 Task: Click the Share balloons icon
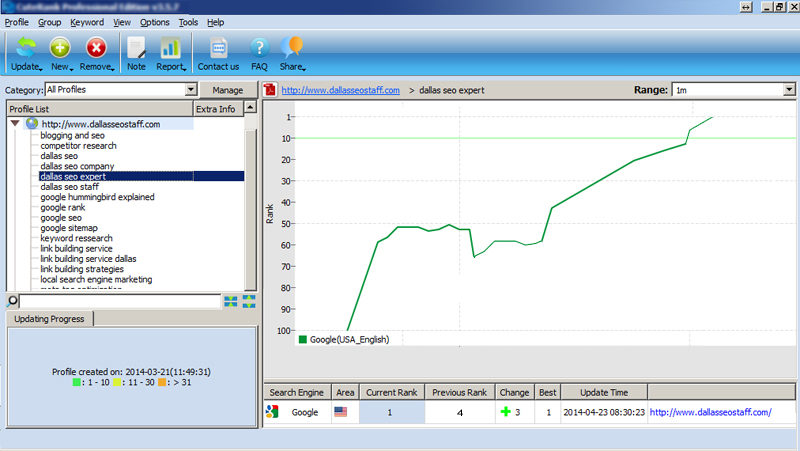292,47
